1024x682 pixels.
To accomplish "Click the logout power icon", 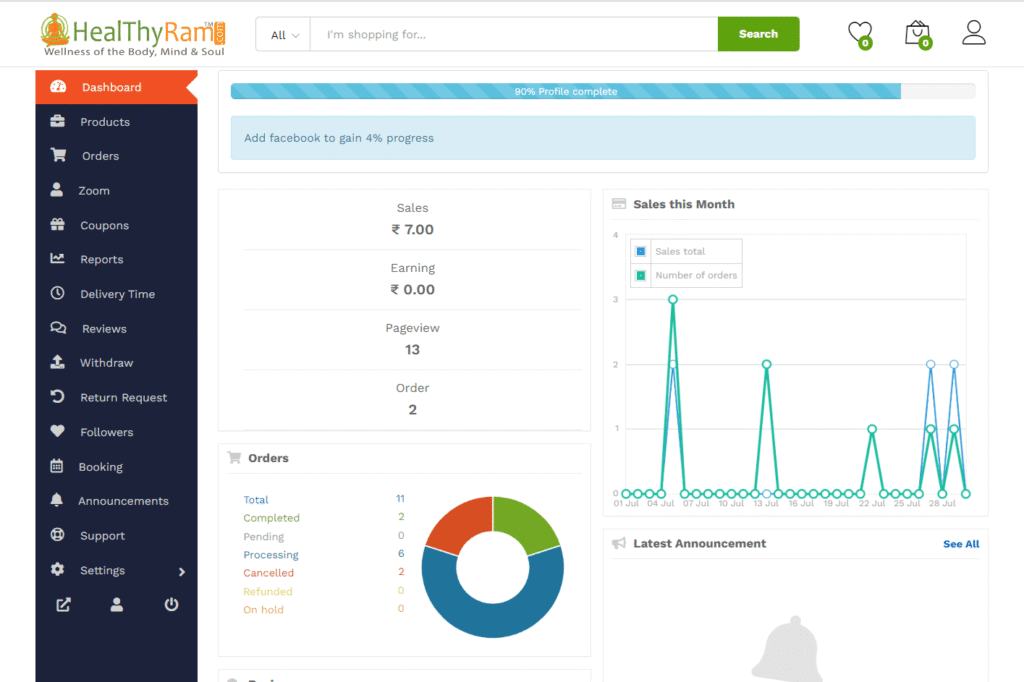I will 171,604.
